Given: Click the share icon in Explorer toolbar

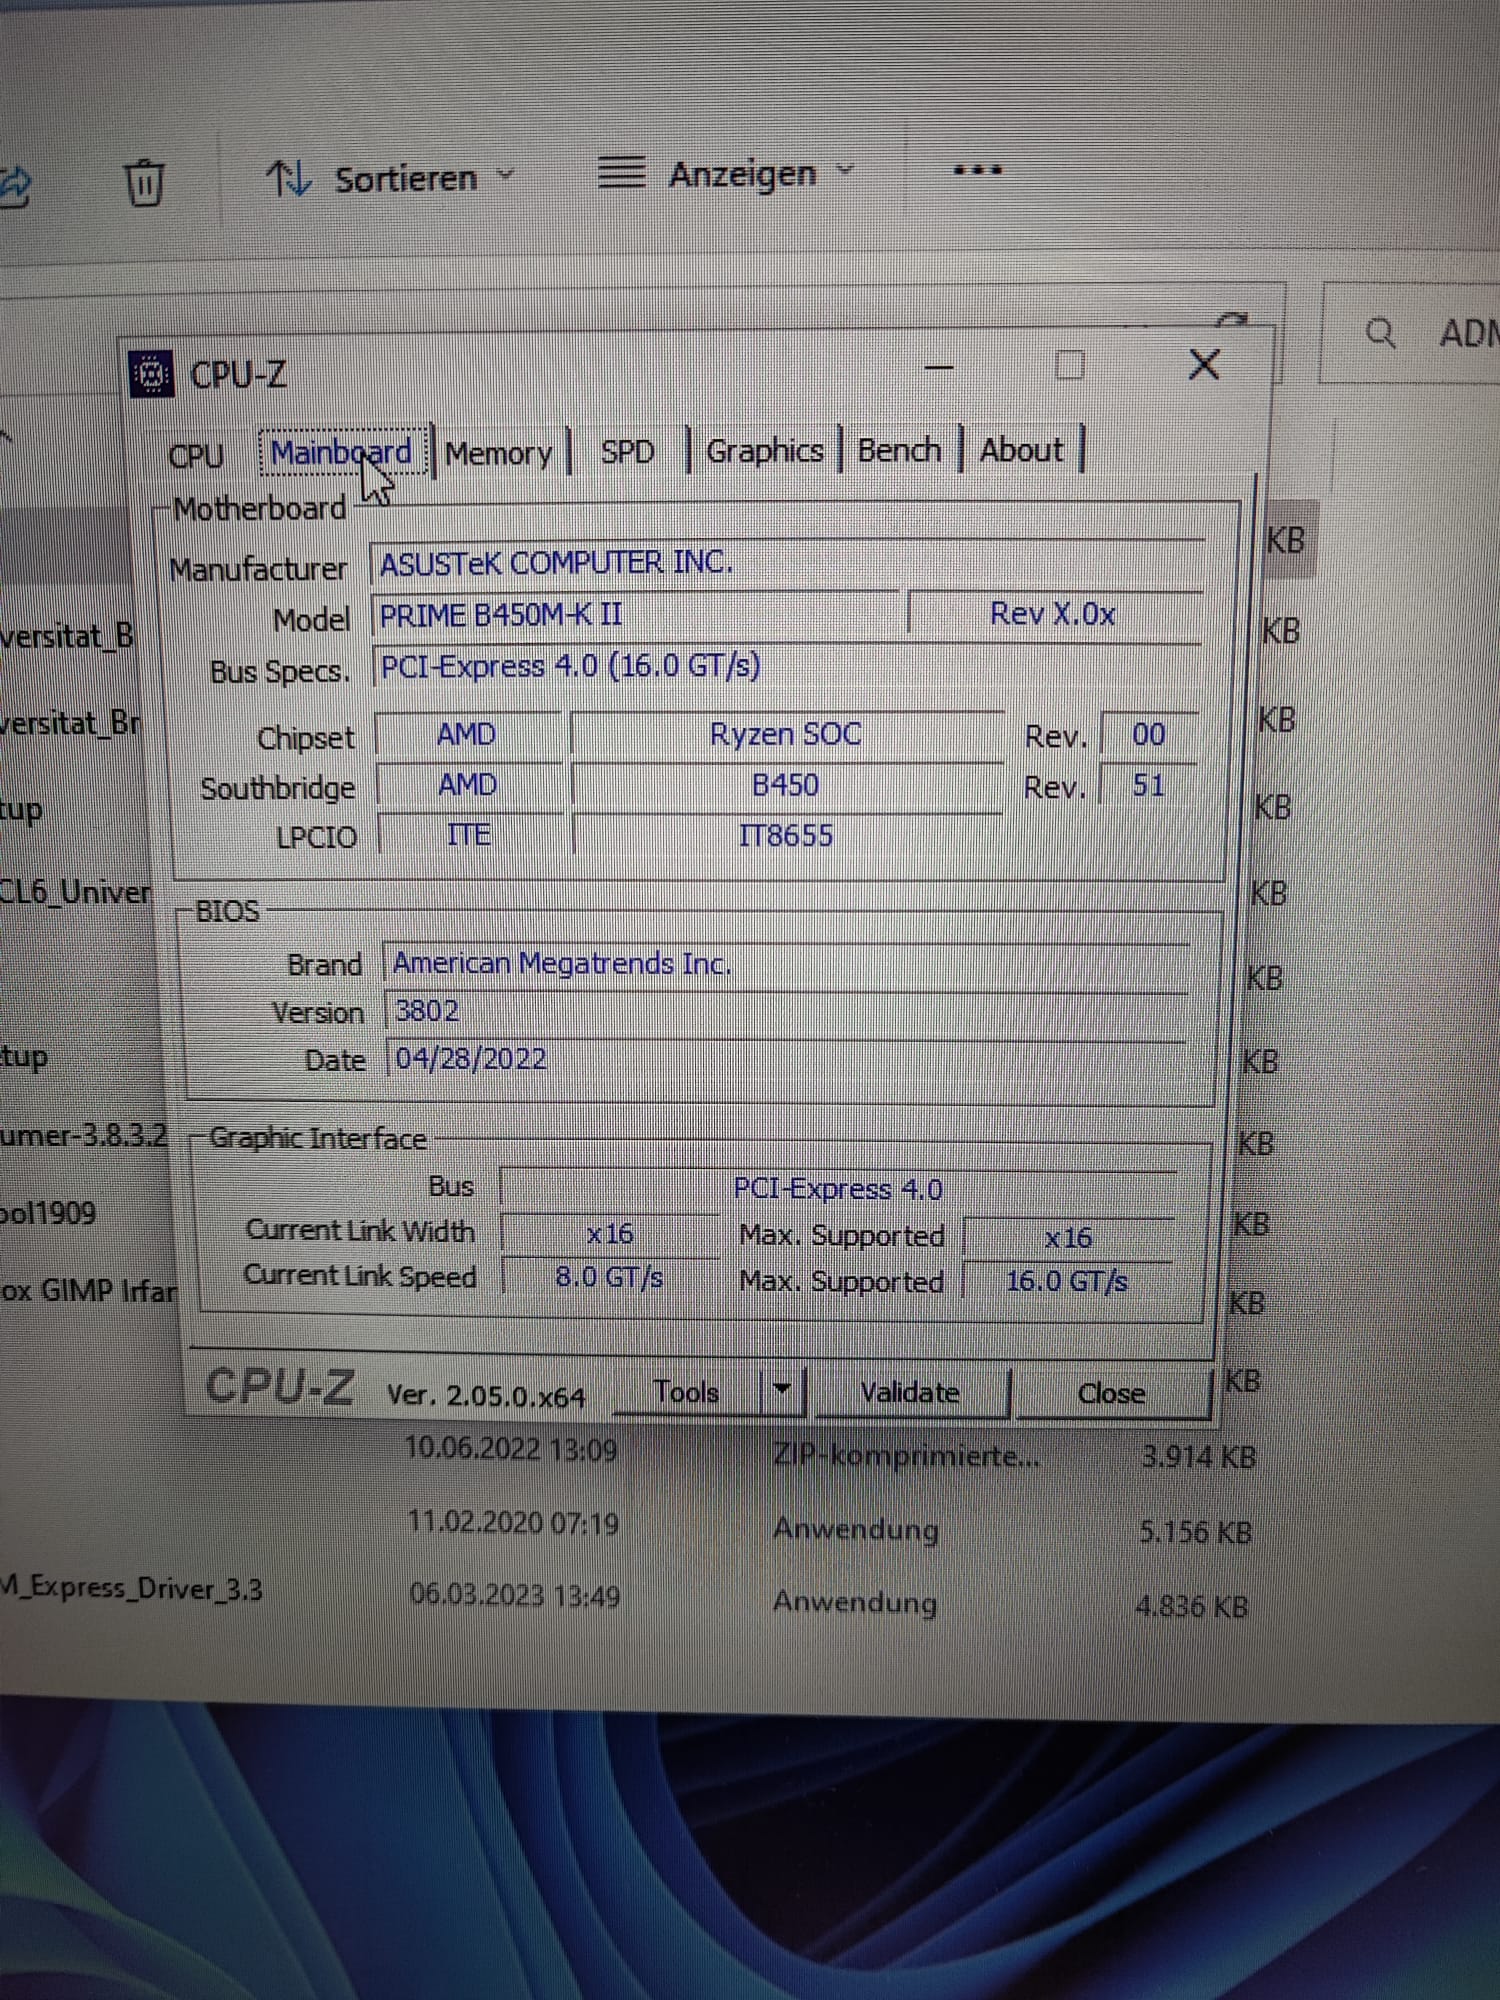Looking at the screenshot, I should (14, 186).
